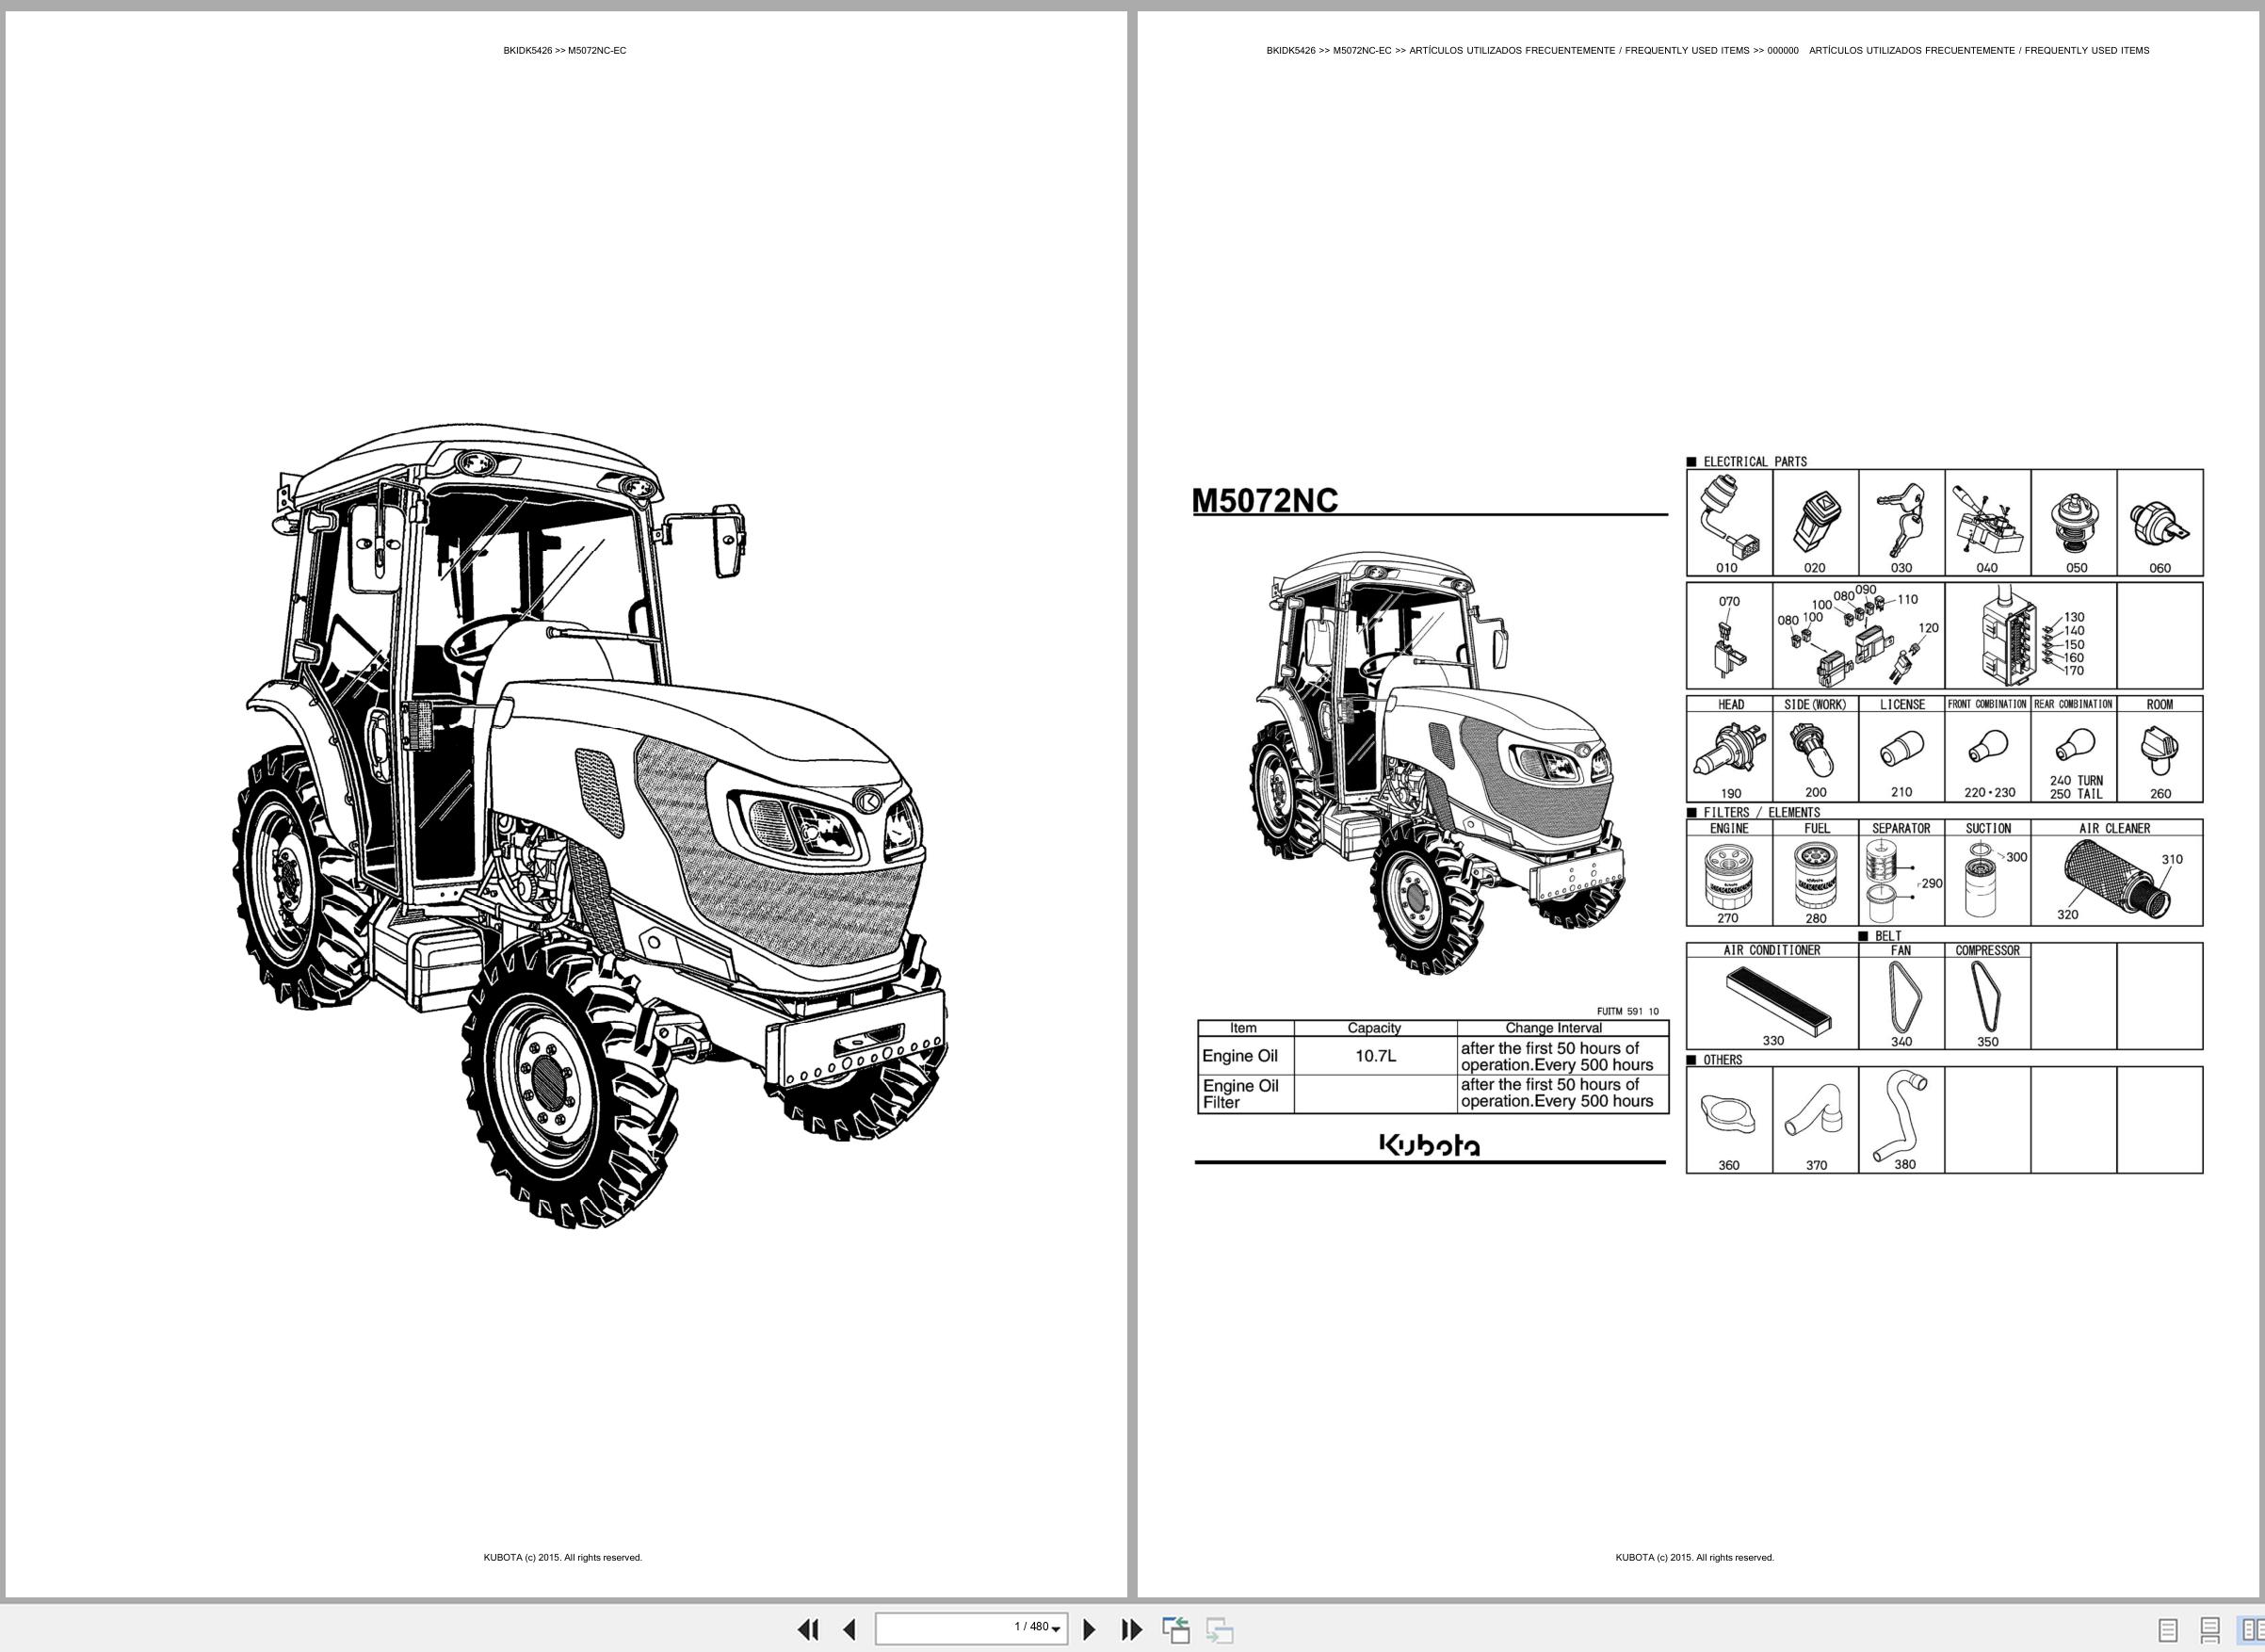Image resolution: width=2265 pixels, height=1652 pixels.
Task: Click the Capacity column header
Action: coord(1375,1028)
